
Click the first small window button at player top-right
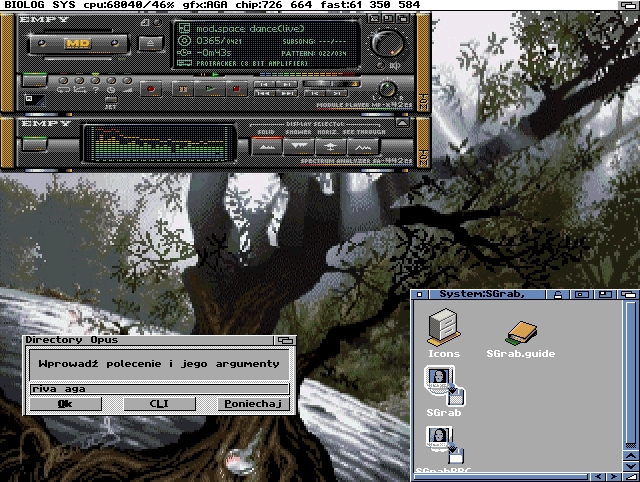[374, 18]
